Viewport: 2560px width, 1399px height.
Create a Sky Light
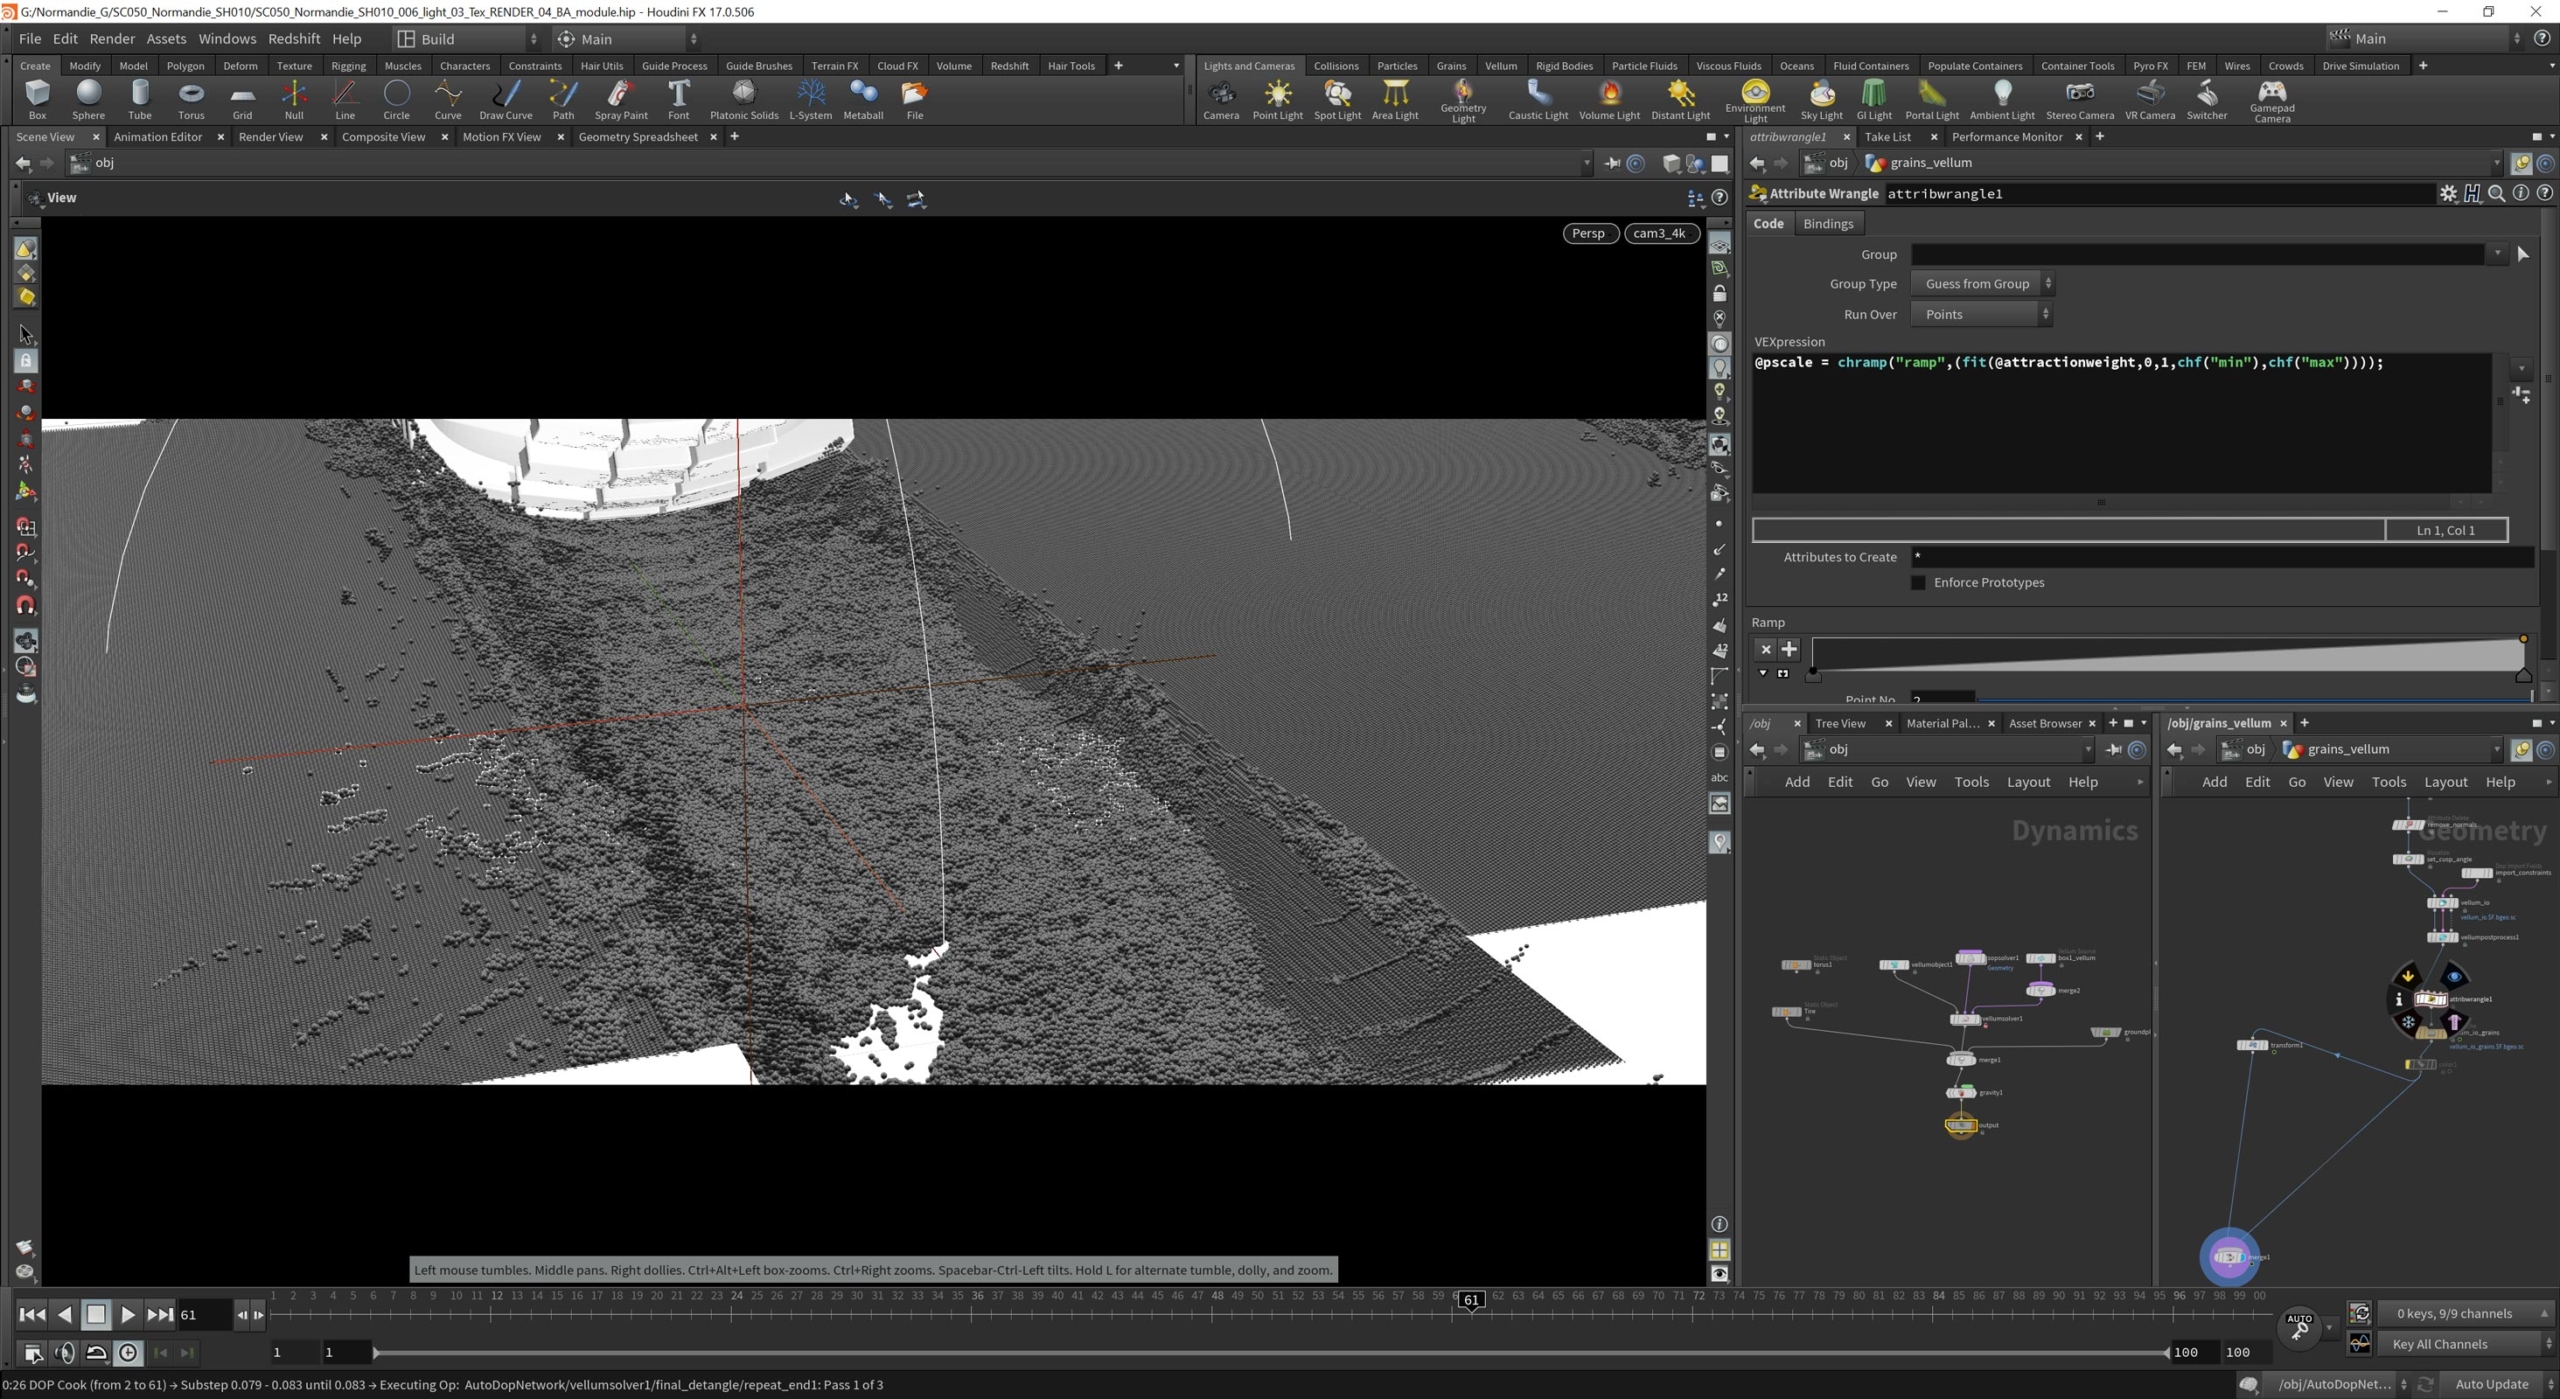click(x=1821, y=100)
